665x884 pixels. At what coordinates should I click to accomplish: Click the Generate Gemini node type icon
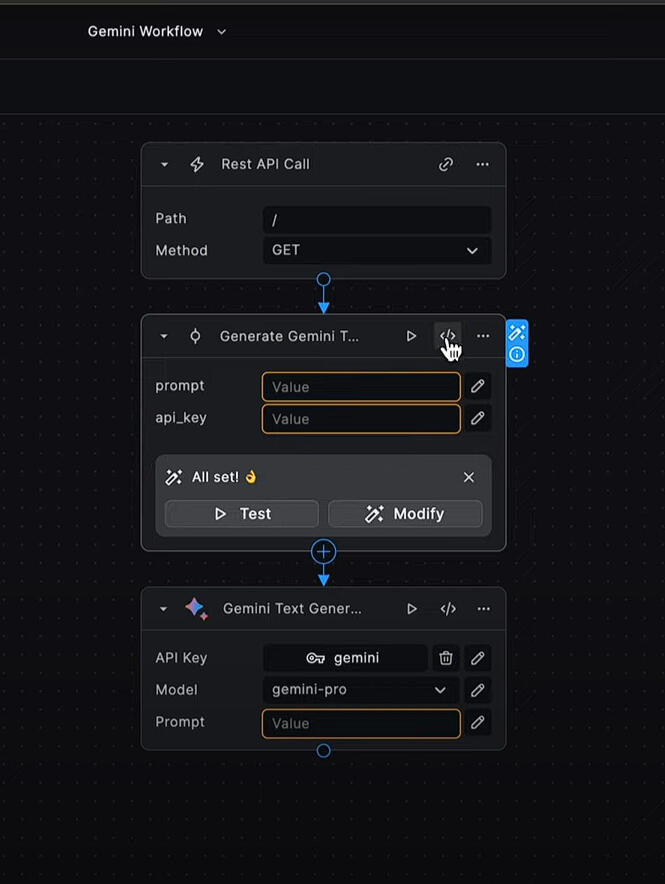pos(195,336)
